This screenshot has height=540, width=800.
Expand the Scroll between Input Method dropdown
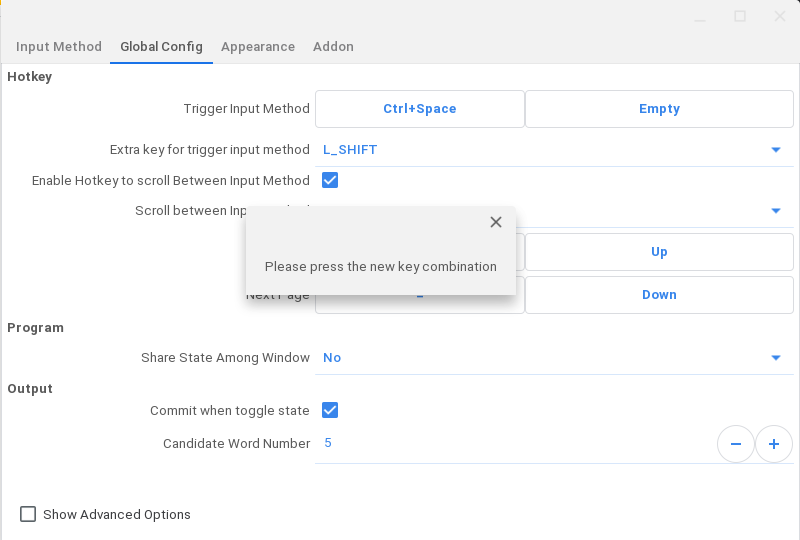coord(775,211)
